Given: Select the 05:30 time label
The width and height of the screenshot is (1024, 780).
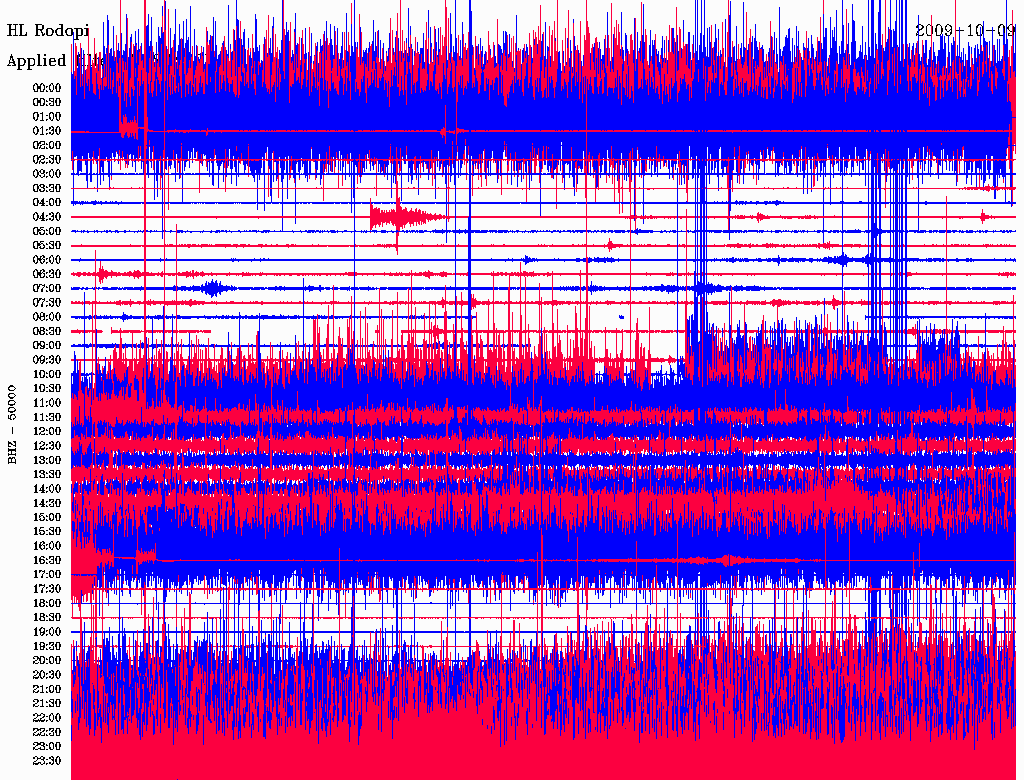Looking at the screenshot, I should (47, 246).
